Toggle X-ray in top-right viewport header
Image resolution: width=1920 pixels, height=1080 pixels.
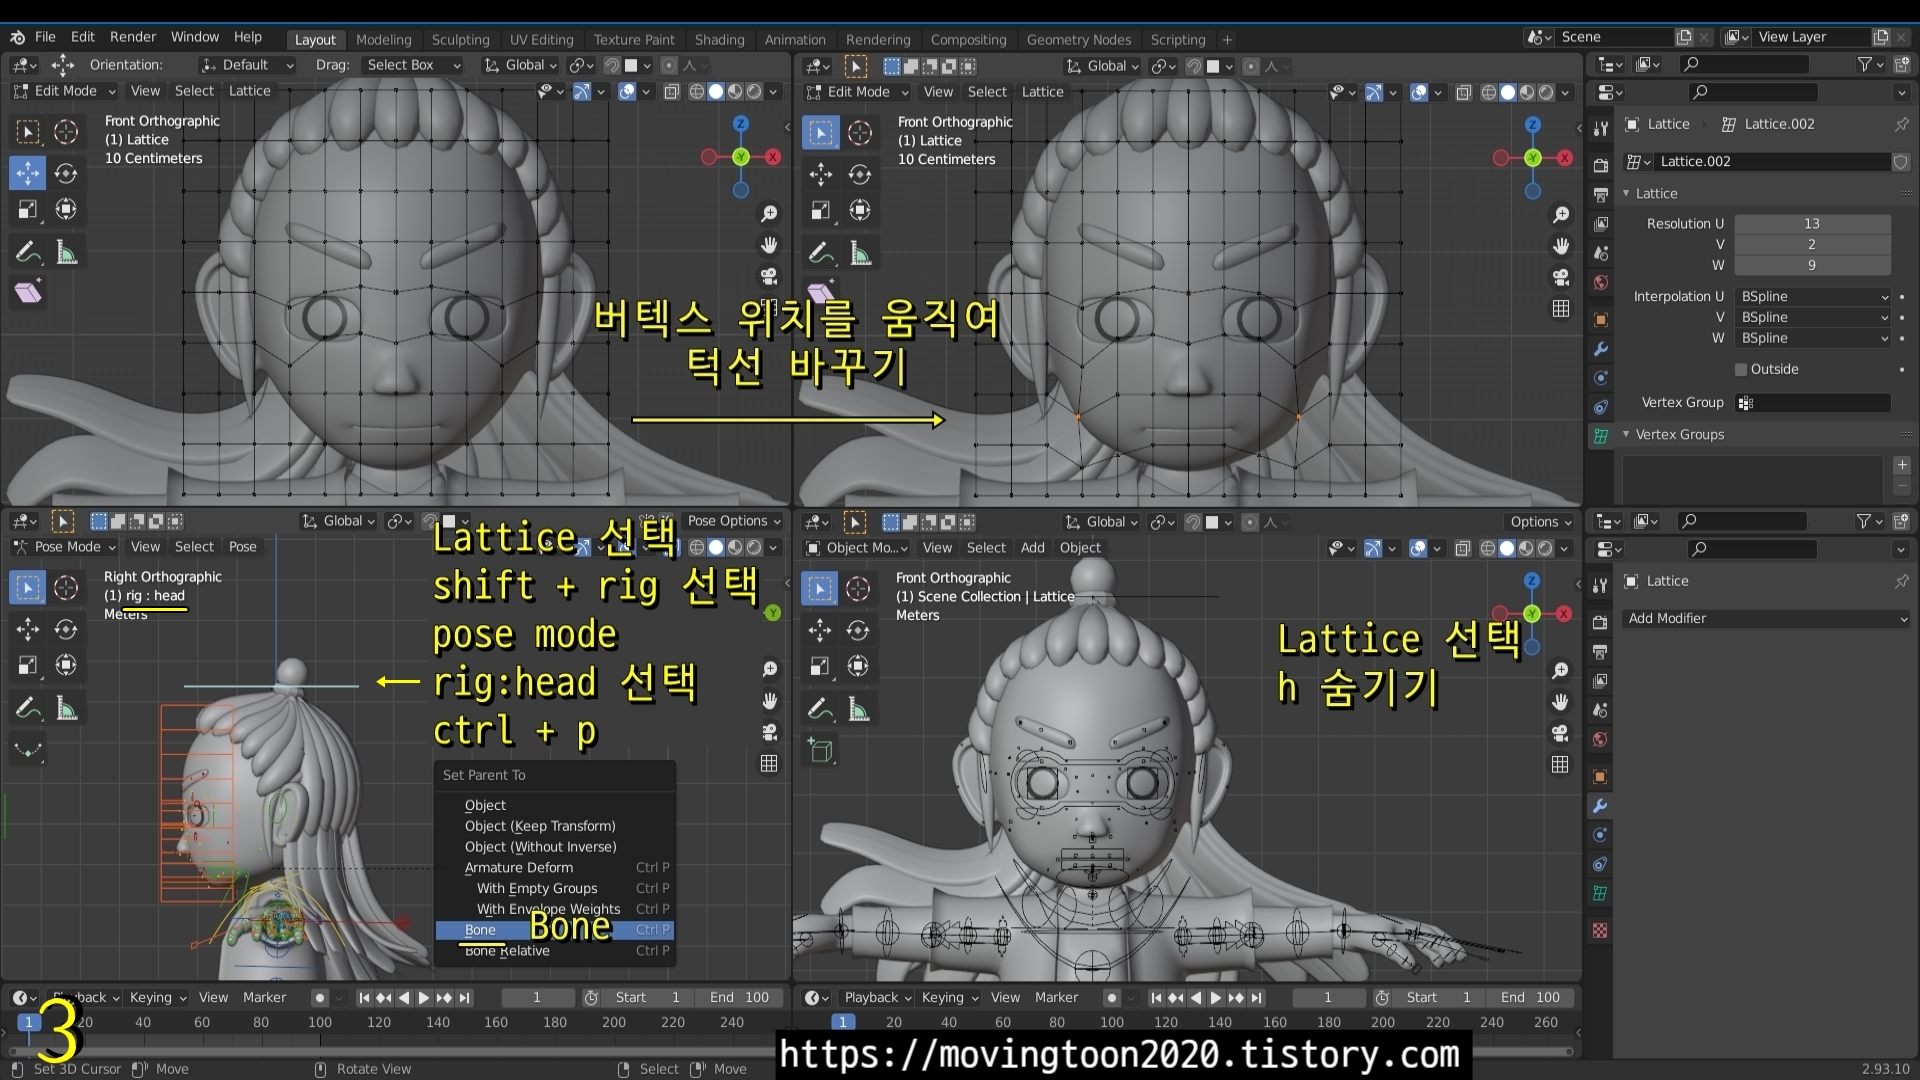[x=1463, y=92]
